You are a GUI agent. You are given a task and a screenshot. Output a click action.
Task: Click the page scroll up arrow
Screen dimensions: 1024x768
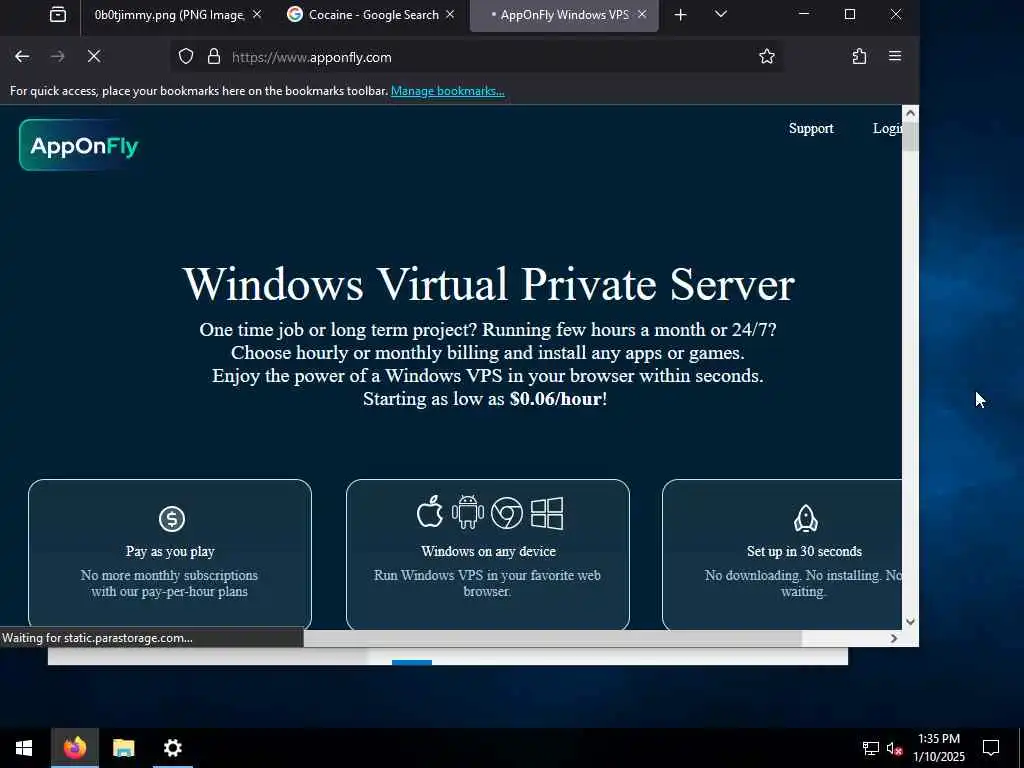[910, 113]
